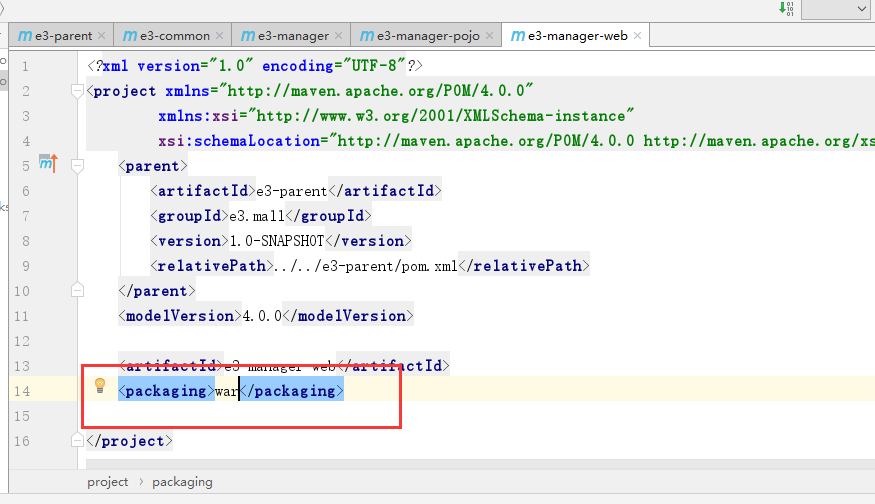Viewport: 875px width, 504px height.
Task: Click the Maven parent navigation gutter icon
Action: coord(49,164)
